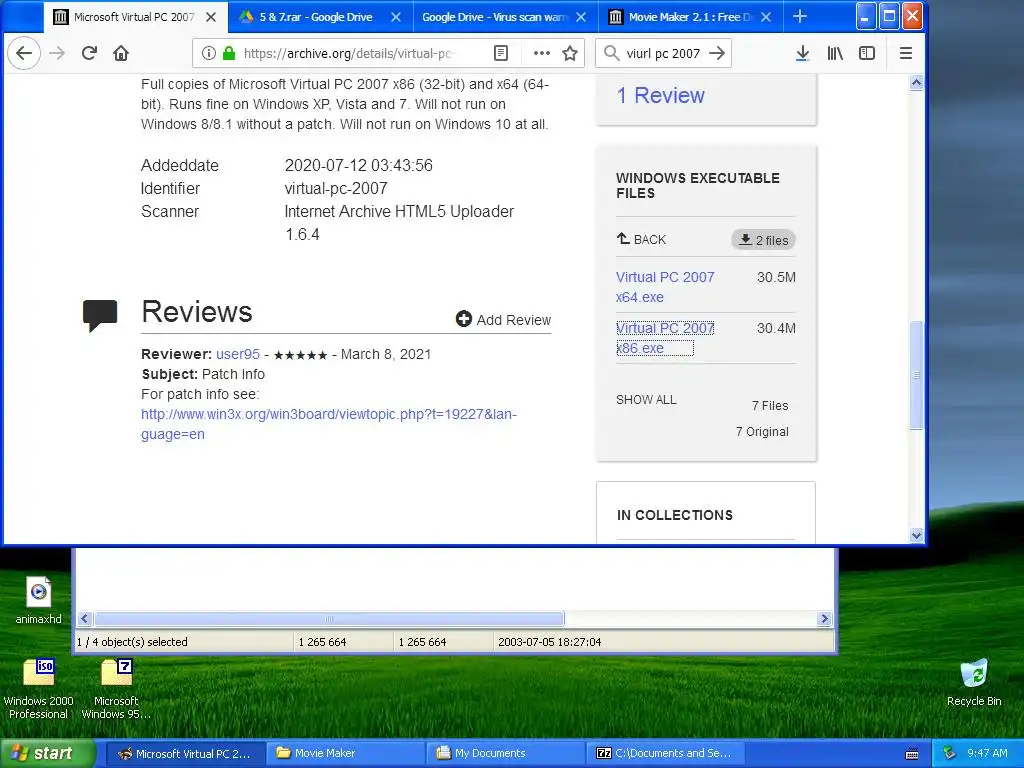1024x768 pixels.
Task: Click the browser vertical scrollbar thumb
Action: [916, 374]
